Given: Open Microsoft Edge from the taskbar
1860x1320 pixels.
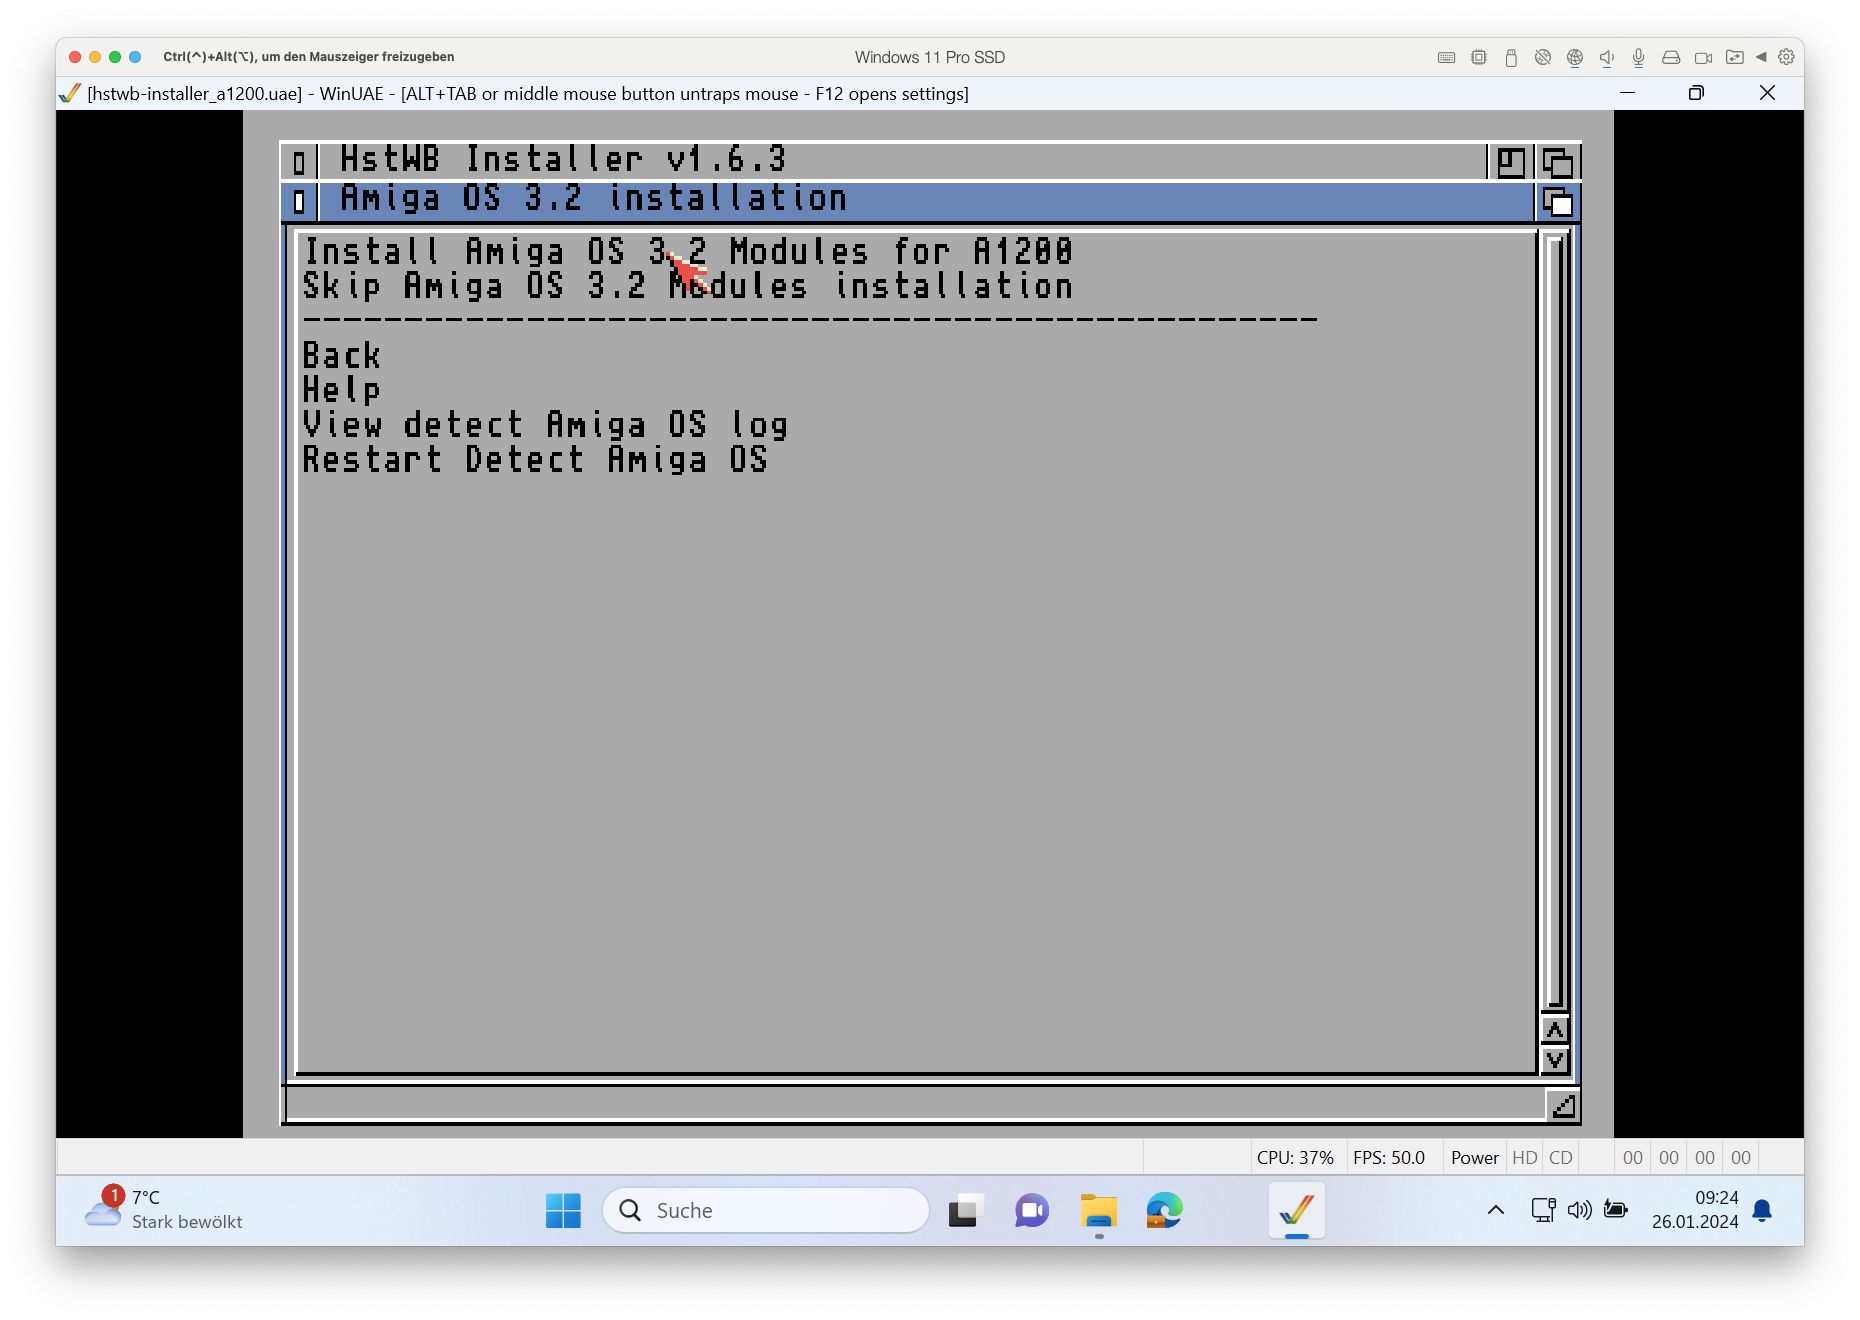Looking at the screenshot, I should (1164, 1211).
